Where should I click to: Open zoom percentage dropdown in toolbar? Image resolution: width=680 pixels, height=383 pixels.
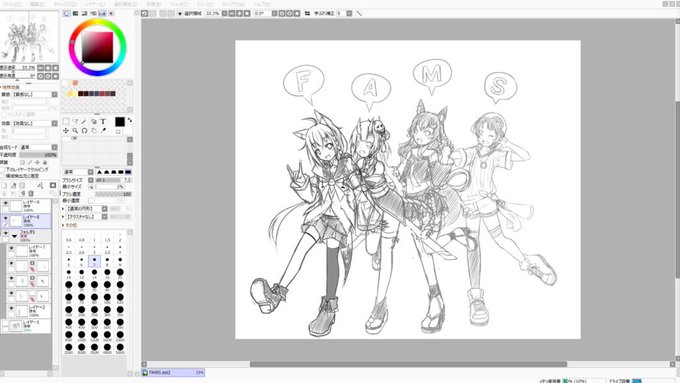coord(224,13)
